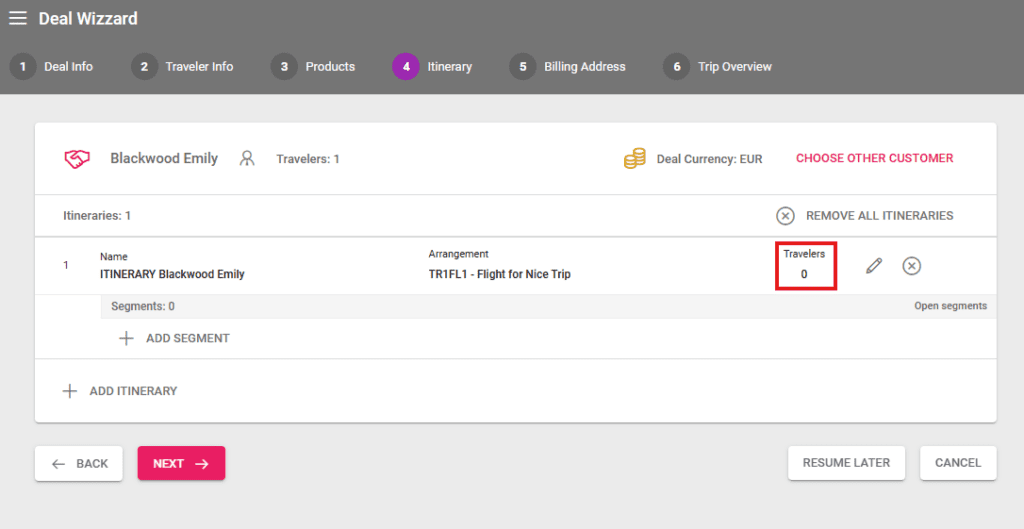Expand Open segments for the itinerary
Screen dimensions: 1024x529
click(x=949, y=306)
